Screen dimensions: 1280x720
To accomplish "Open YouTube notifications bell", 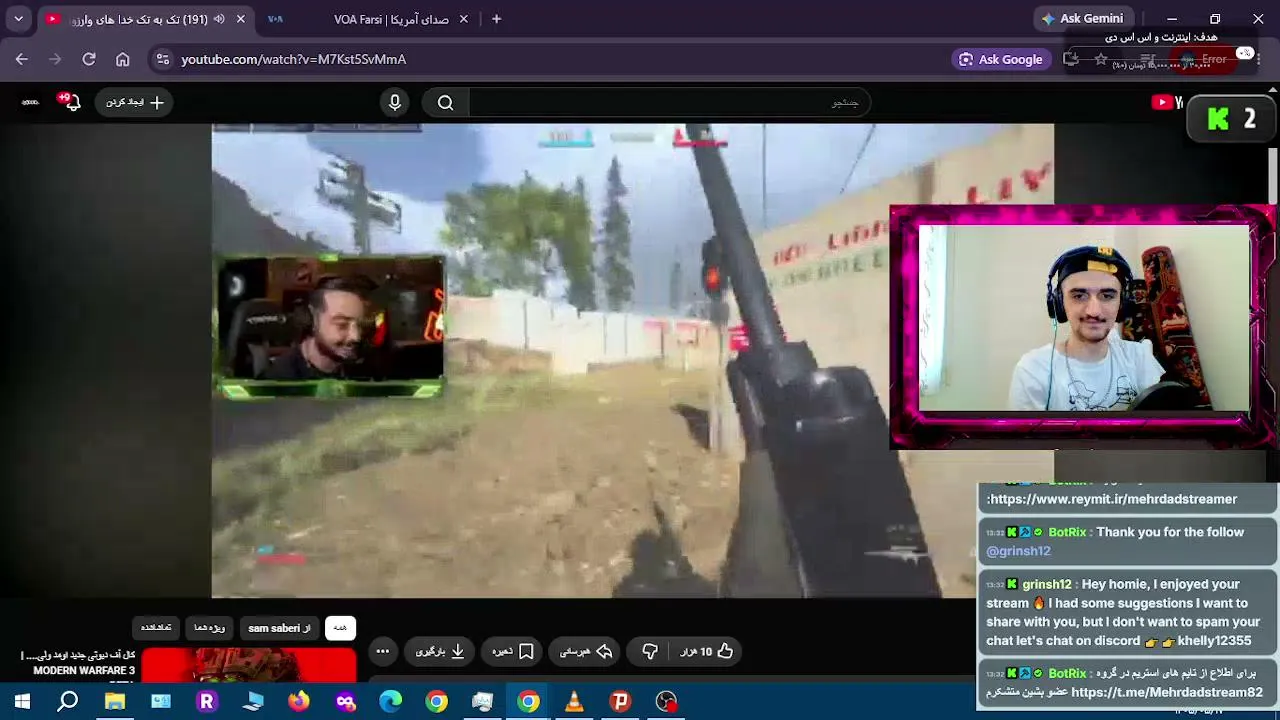I will pos(70,102).
